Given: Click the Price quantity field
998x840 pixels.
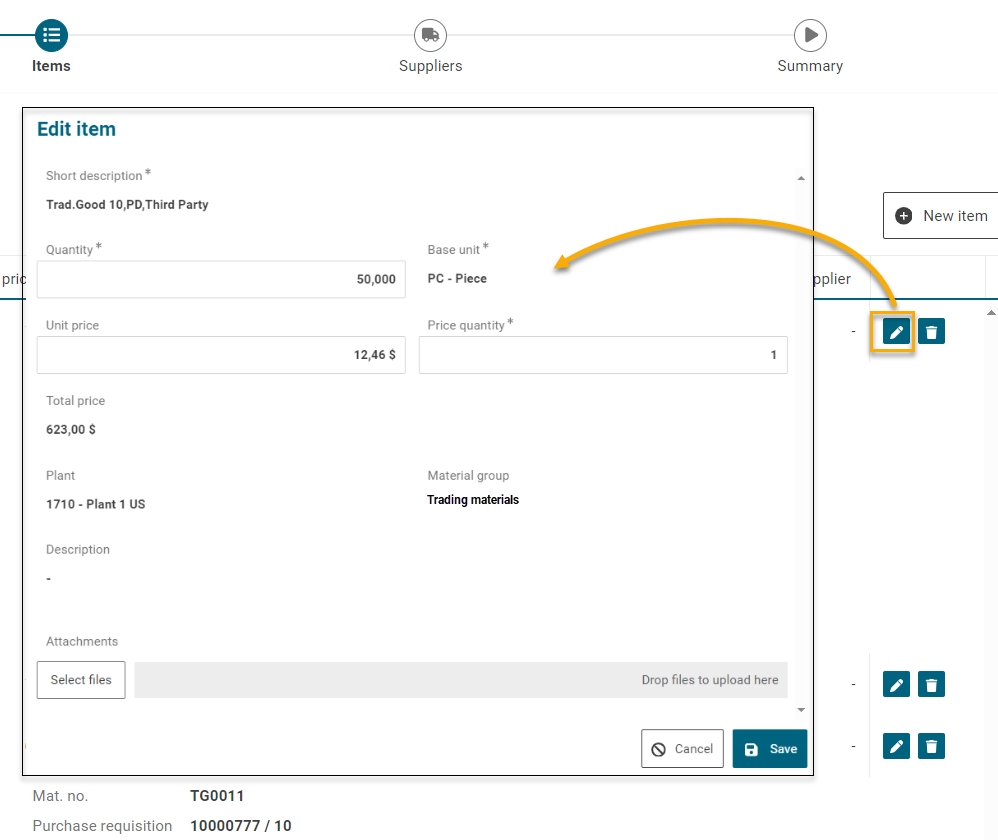Looking at the screenshot, I should point(603,355).
